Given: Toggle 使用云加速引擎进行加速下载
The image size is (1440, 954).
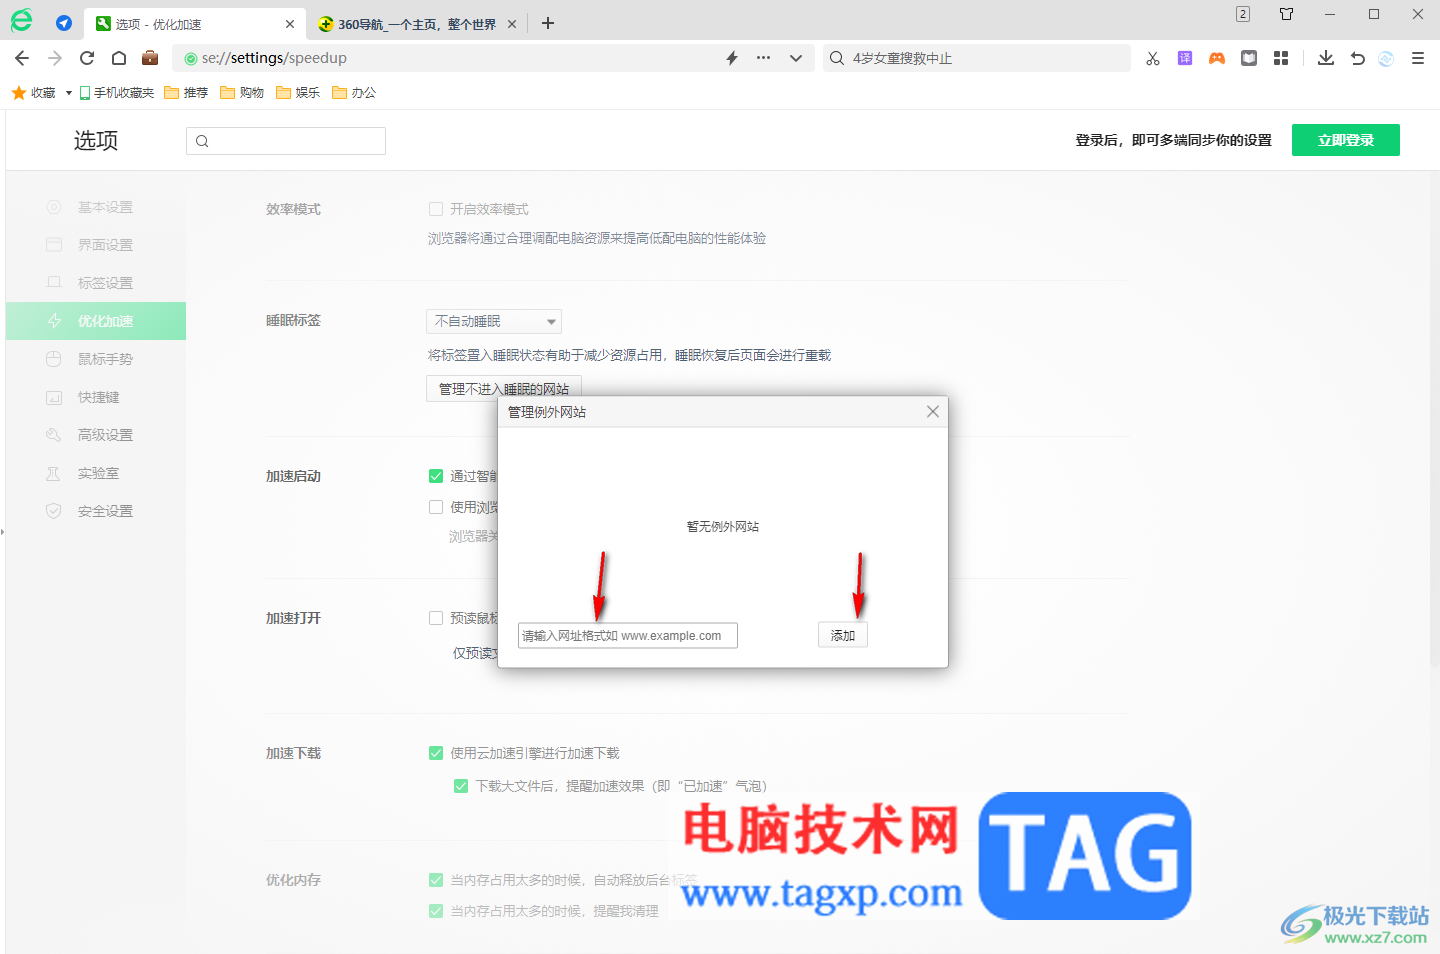Looking at the screenshot, I should [x=436, y=753].
